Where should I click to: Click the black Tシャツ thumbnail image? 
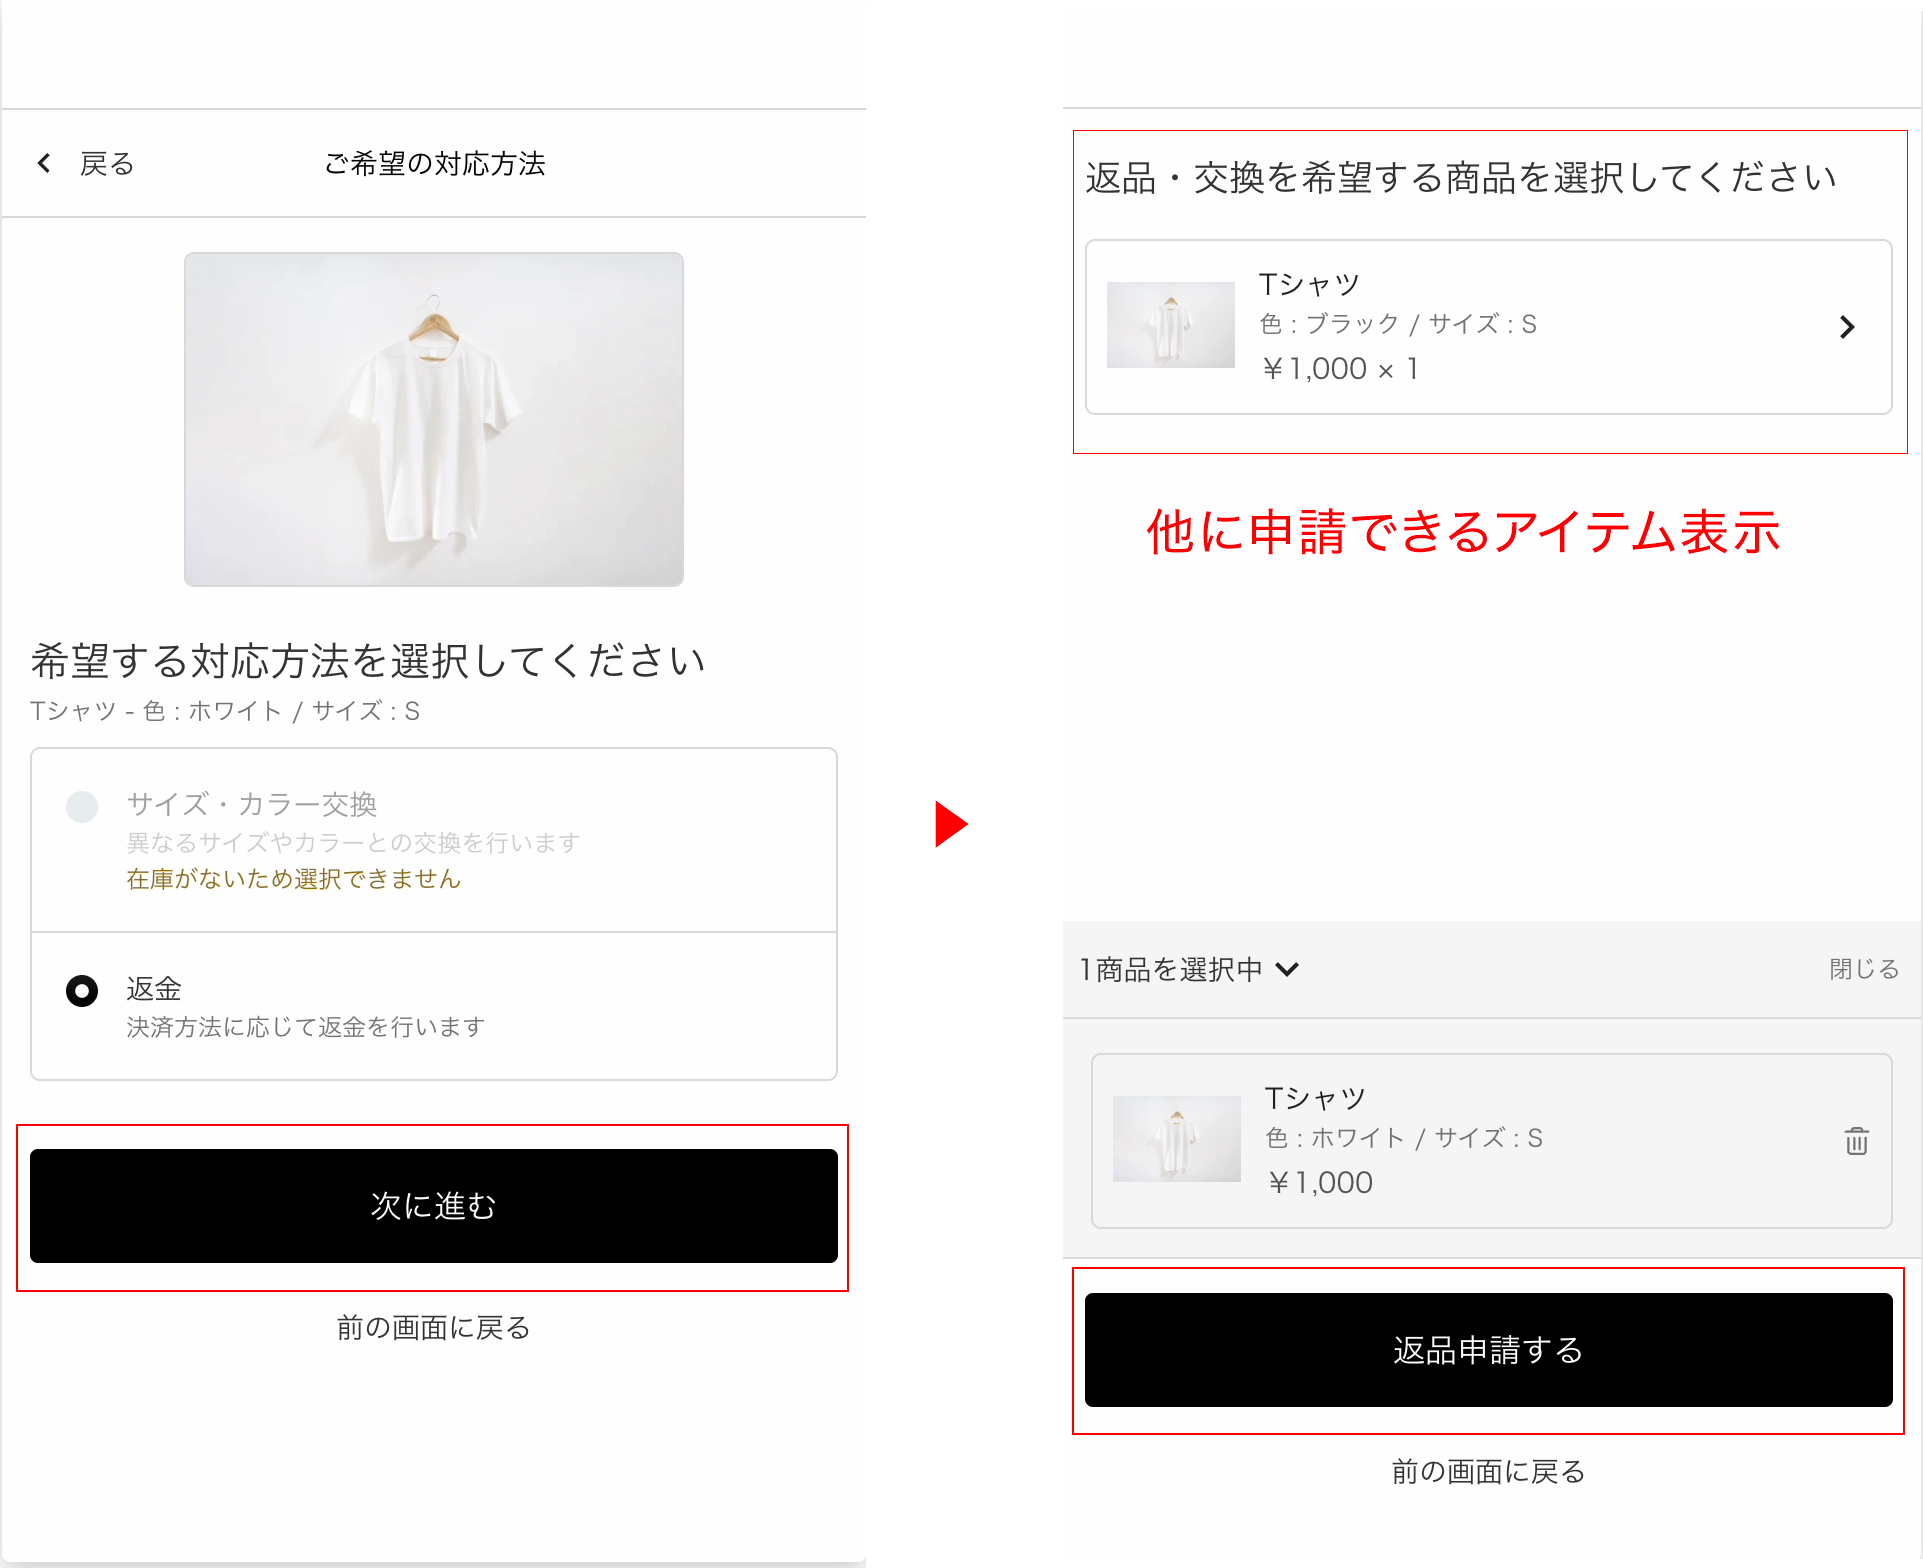(1170, 325)
